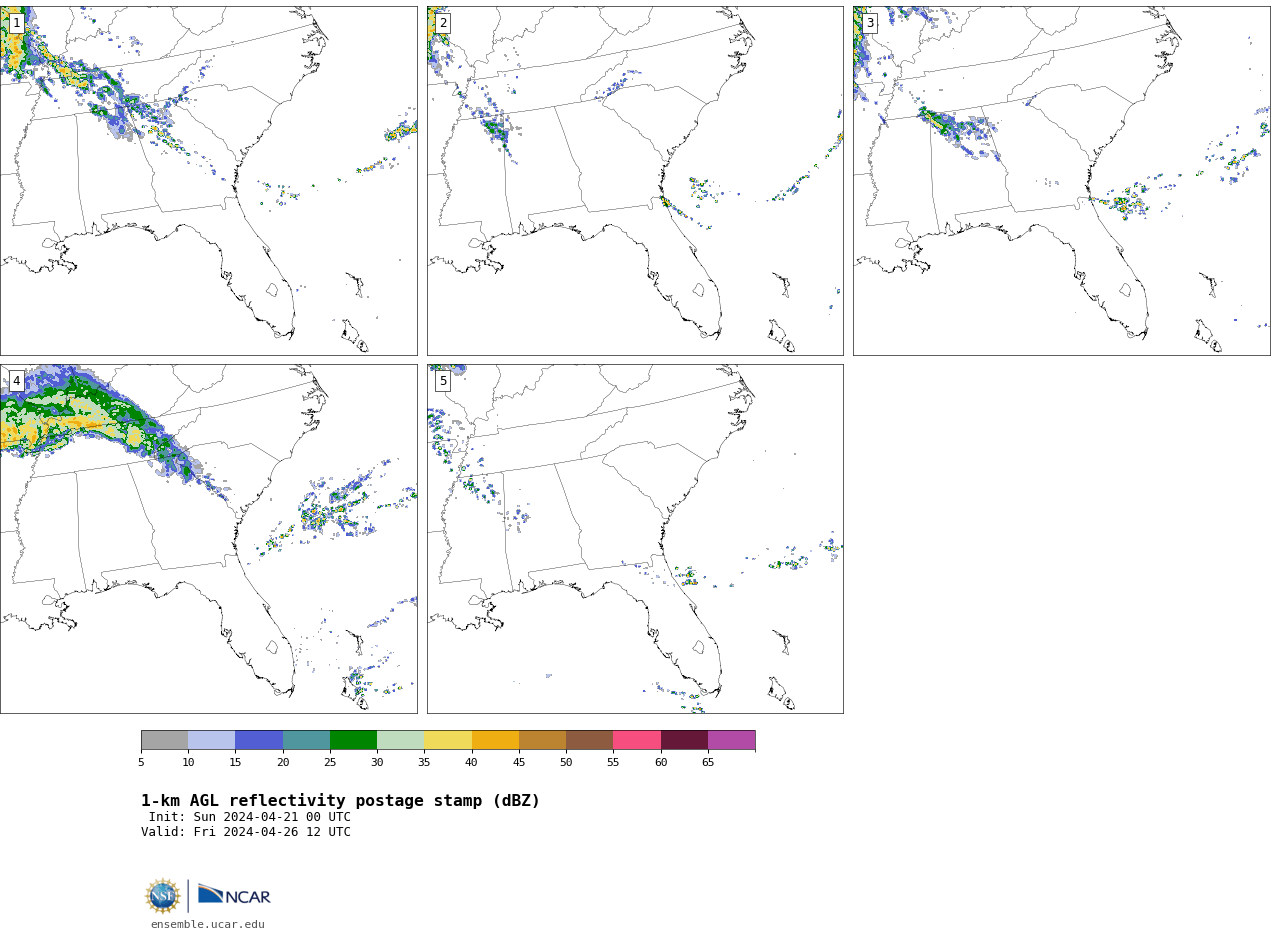The image size is (1280, 936).
Task: Open ensemble member 2 reflectivity map
Action: click(x=635, y=181)
